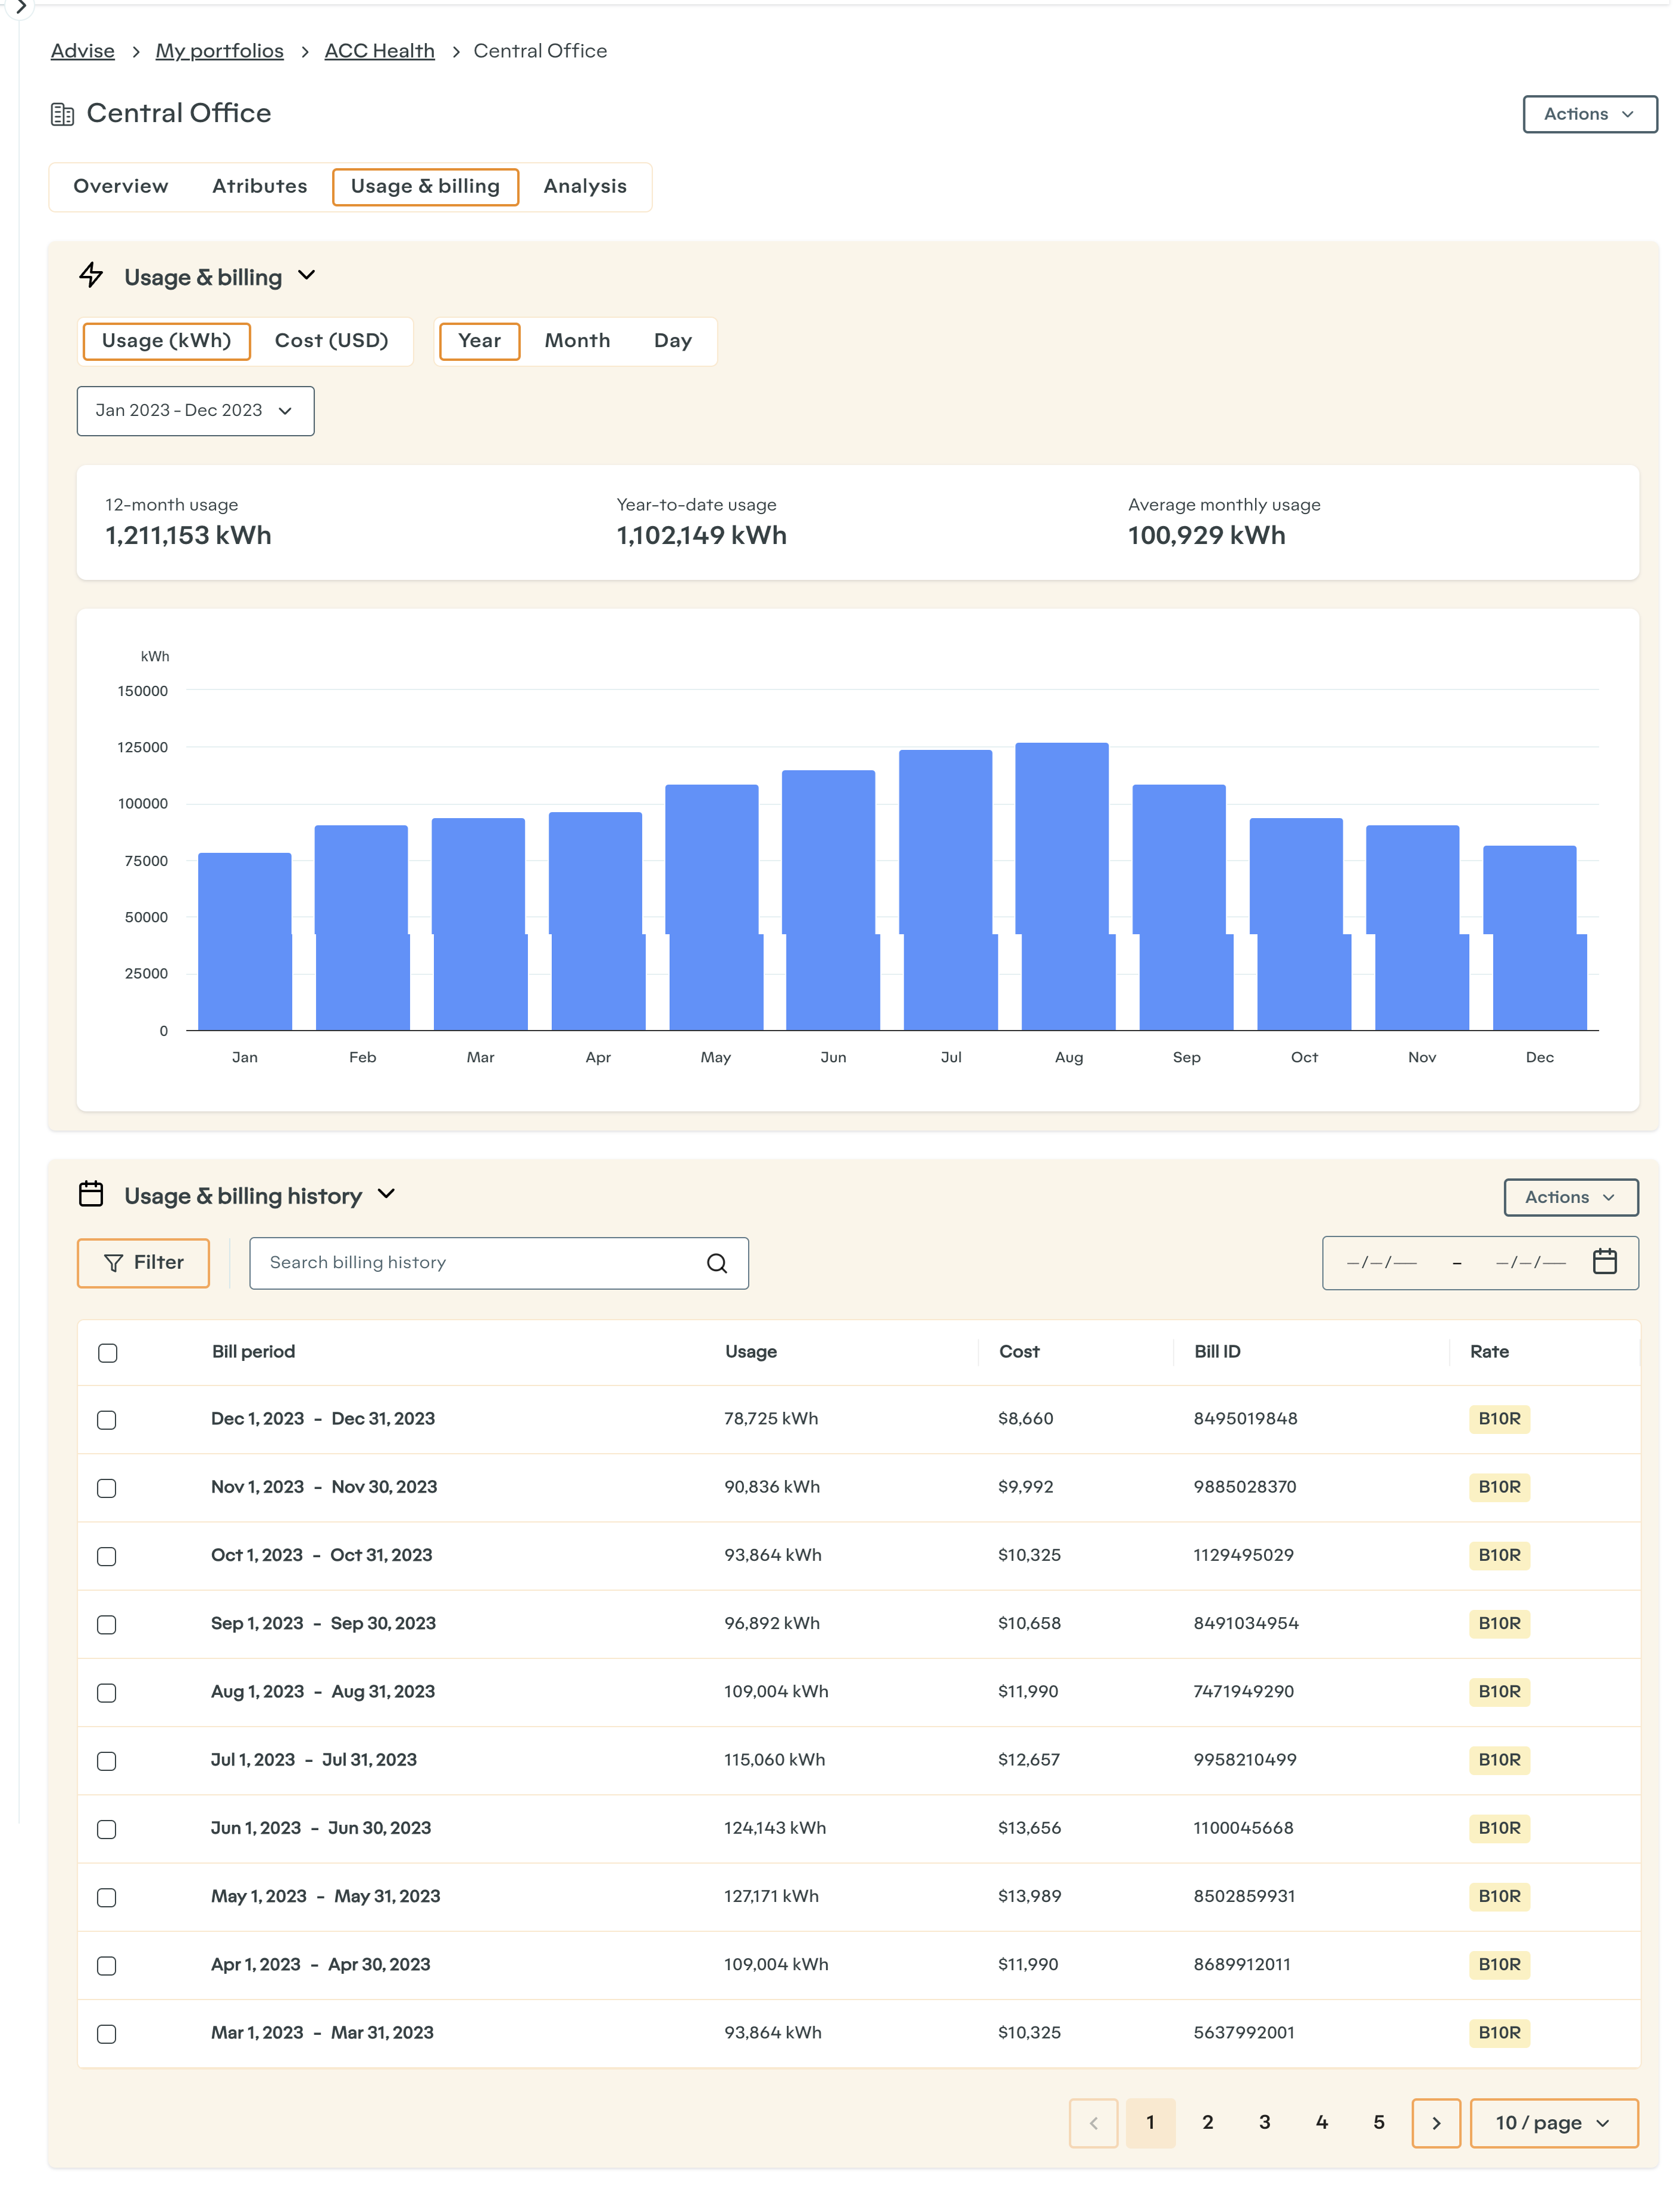Go to previous page arrow

[x=1094, y=2123]
